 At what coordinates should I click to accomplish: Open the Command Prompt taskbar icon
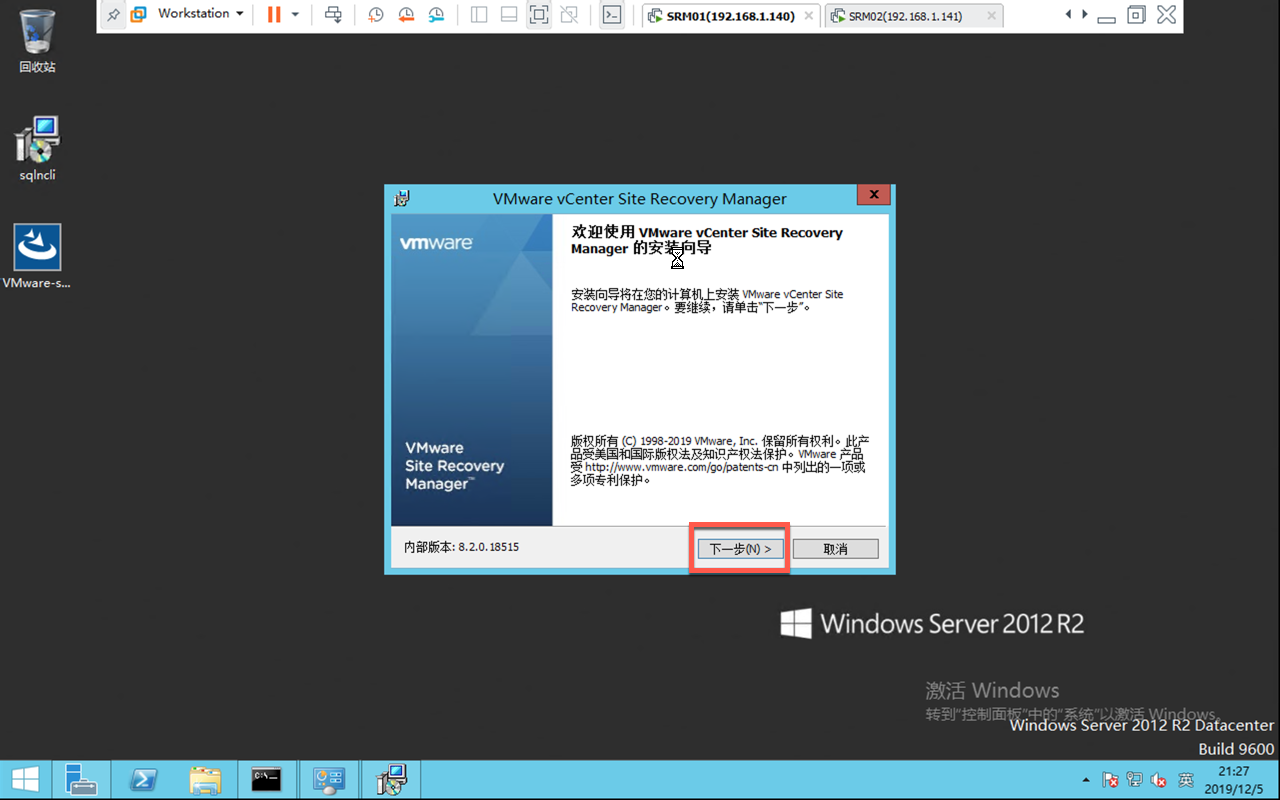pos(266,780)
